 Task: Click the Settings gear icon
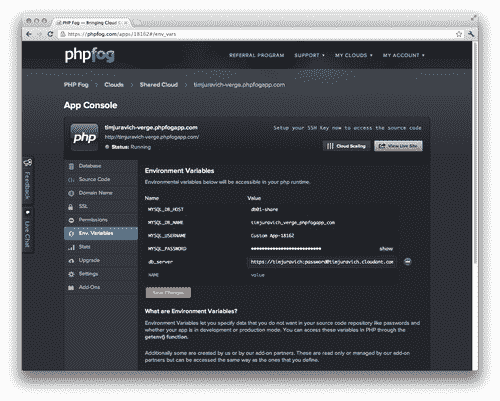coord(71,274)
